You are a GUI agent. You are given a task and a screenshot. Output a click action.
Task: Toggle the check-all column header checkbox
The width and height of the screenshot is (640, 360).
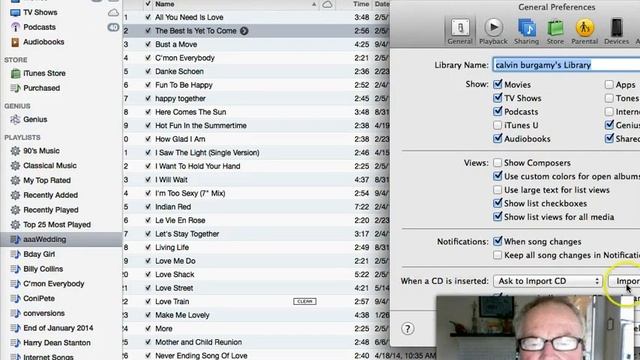[148, 4]
